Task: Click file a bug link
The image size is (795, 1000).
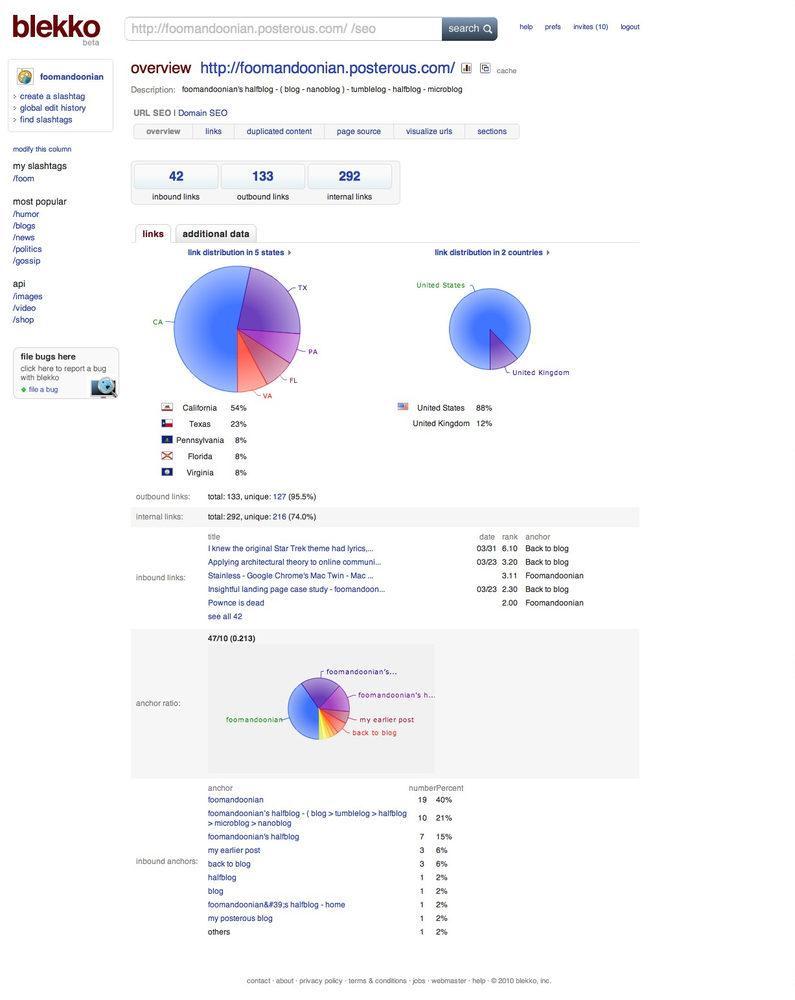Action: pos(43,390)
